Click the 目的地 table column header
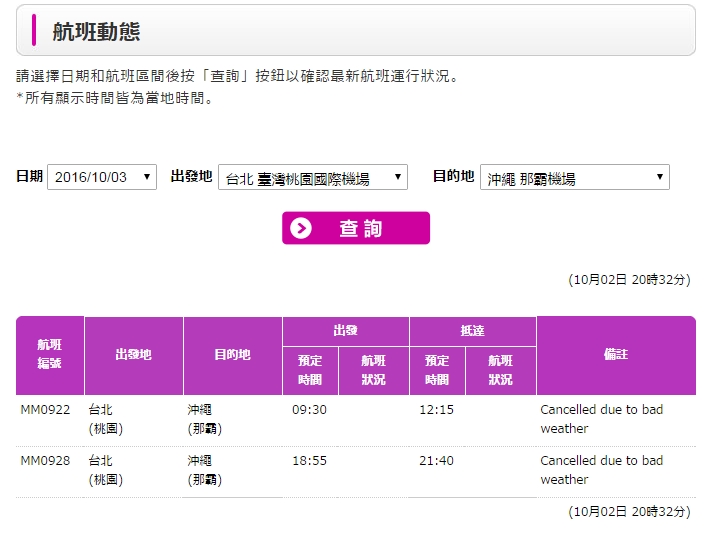This screenshot has height=541, width=725. (x=233, y=355)
